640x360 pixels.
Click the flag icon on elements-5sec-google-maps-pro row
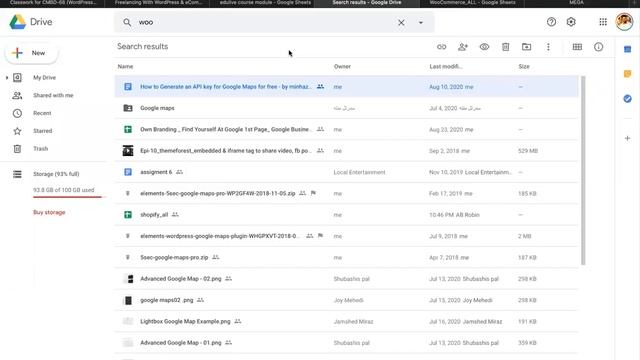pos(313,193)
